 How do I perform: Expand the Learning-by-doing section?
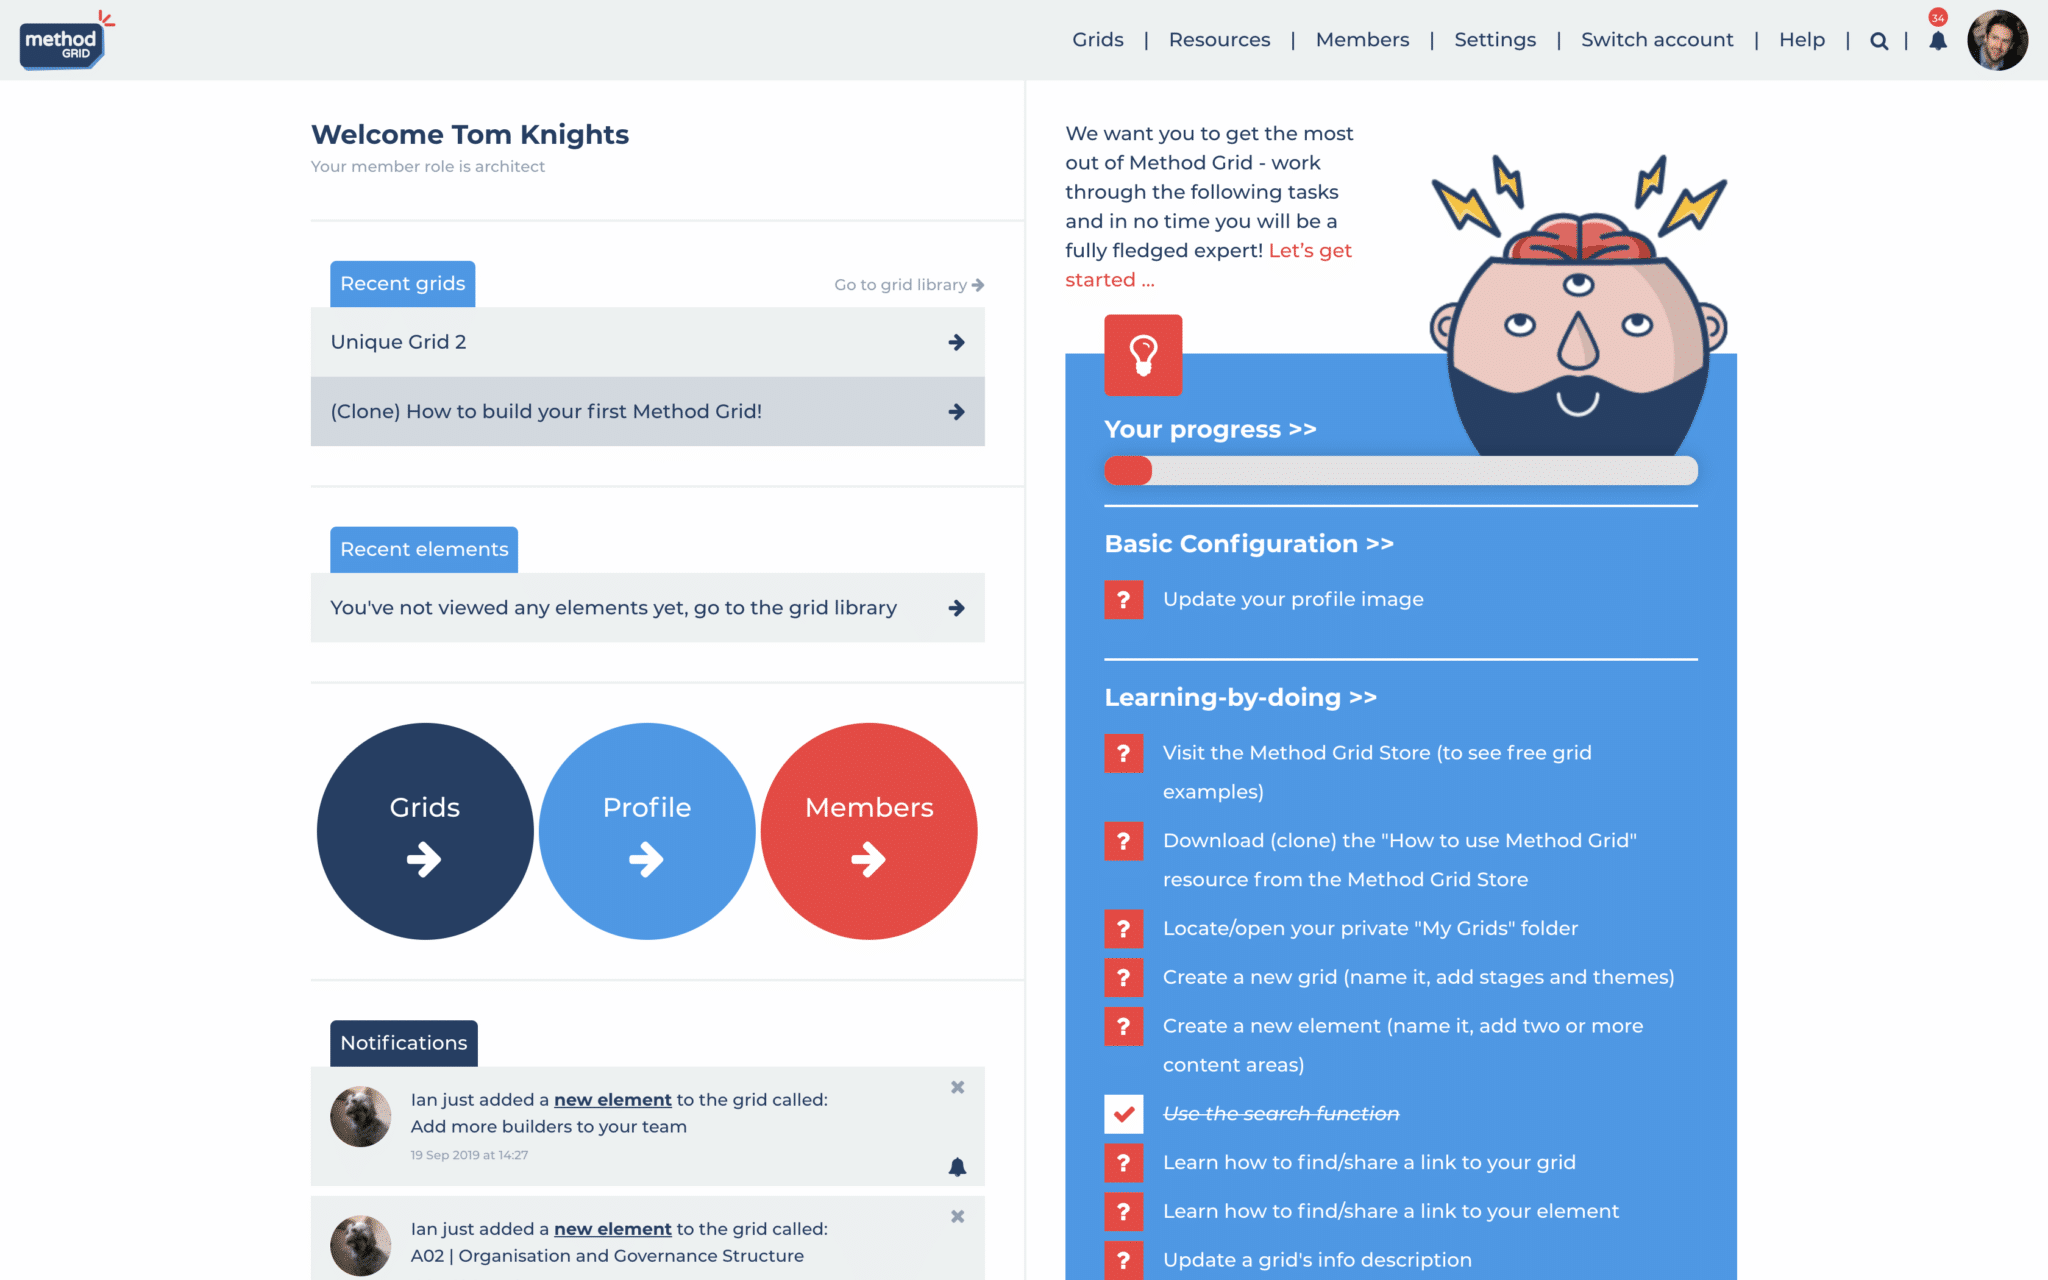(1240, 698)
